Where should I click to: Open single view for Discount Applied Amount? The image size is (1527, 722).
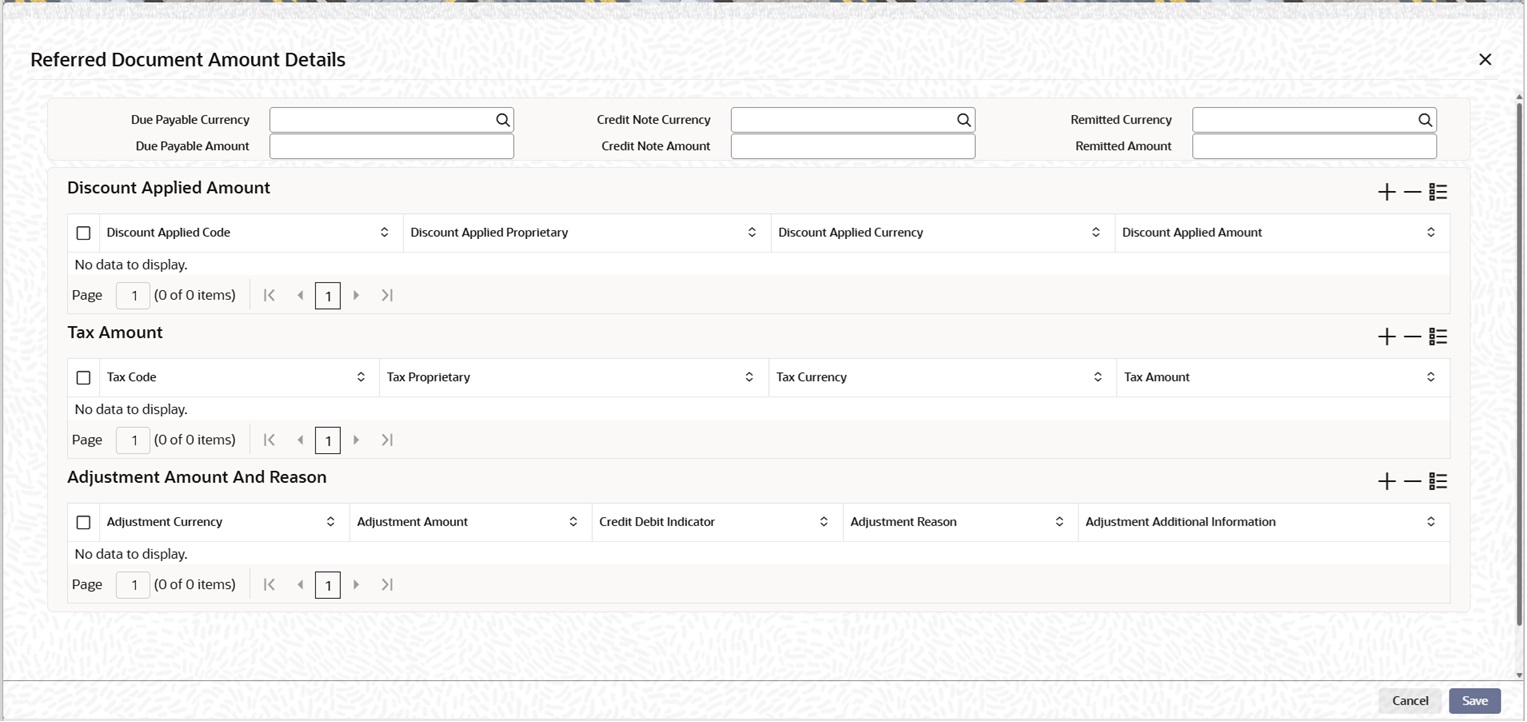[x=1438, y=192]
